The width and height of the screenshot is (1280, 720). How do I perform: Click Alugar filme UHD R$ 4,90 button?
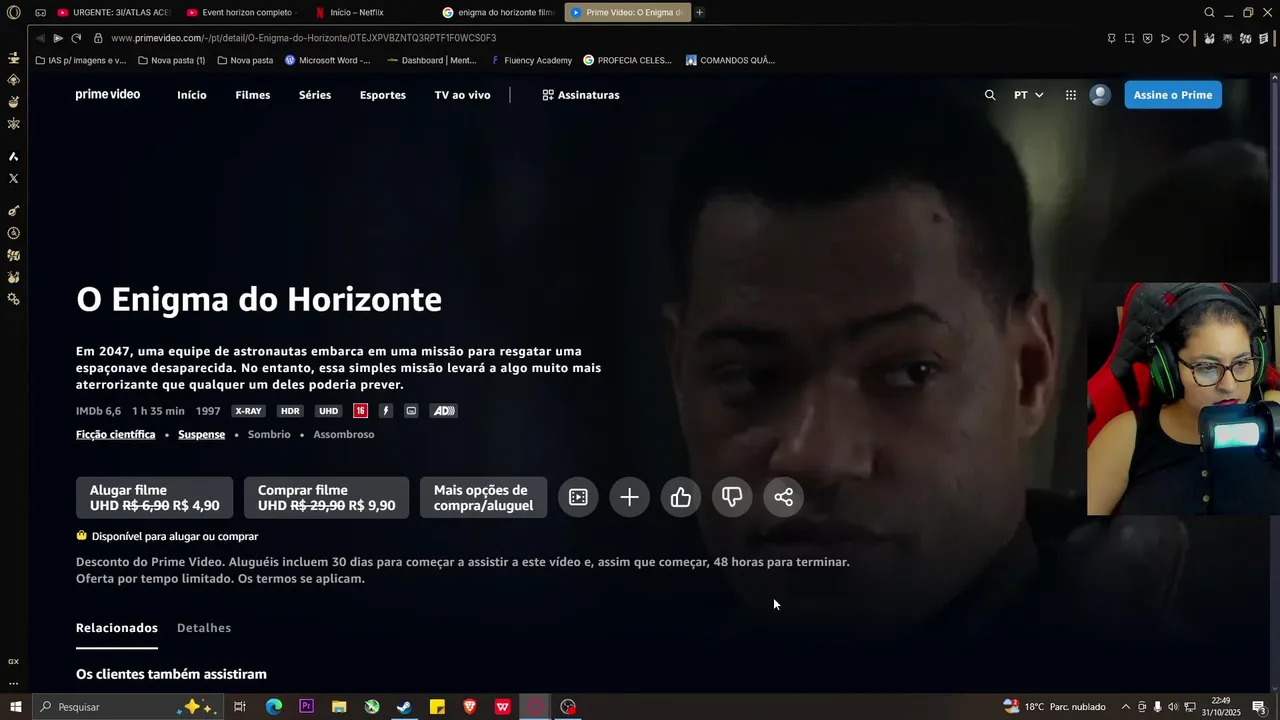coord(155,497)
